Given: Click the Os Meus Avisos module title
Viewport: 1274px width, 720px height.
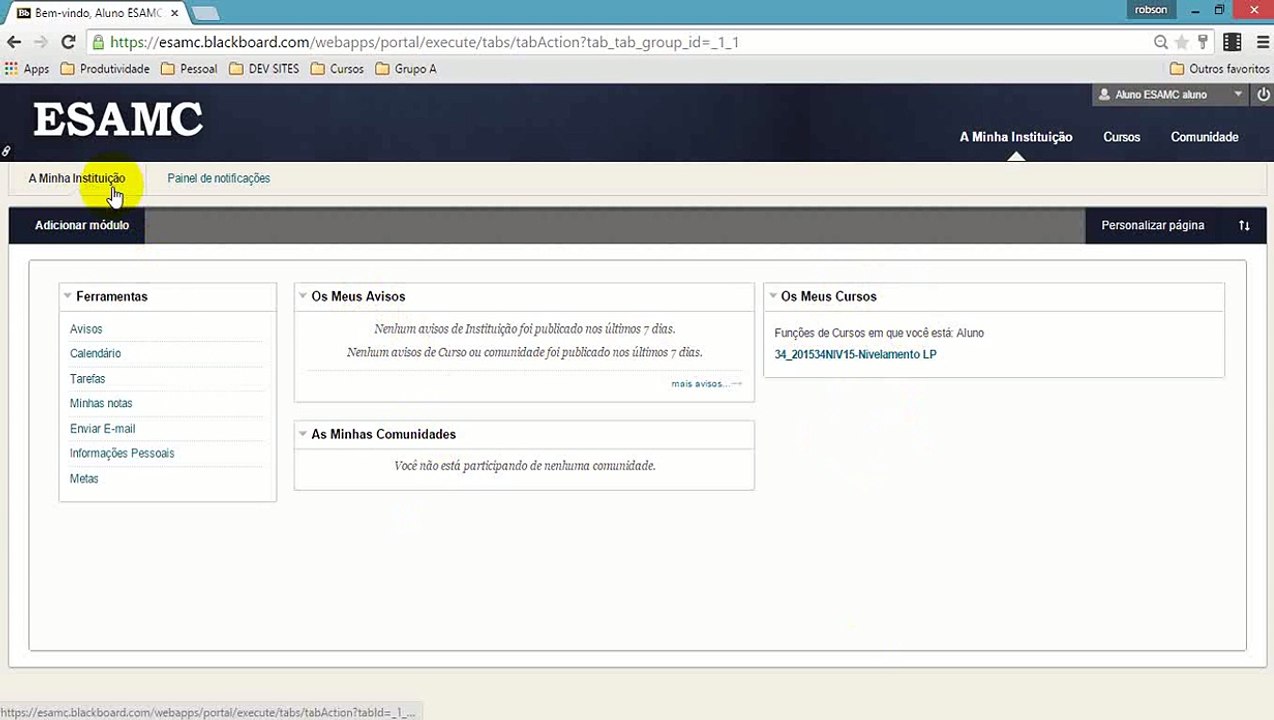Looking at the screenshot, I should 358,296.
